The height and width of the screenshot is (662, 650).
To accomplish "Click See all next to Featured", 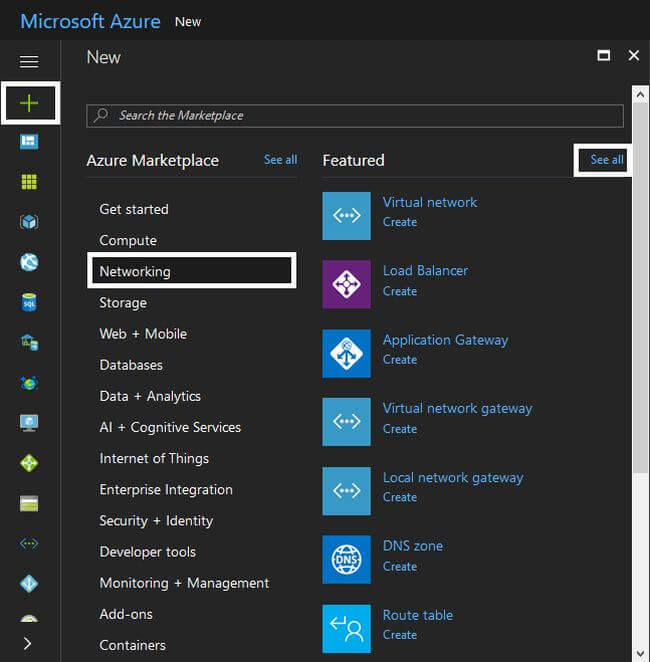I will tap(606, 160).
